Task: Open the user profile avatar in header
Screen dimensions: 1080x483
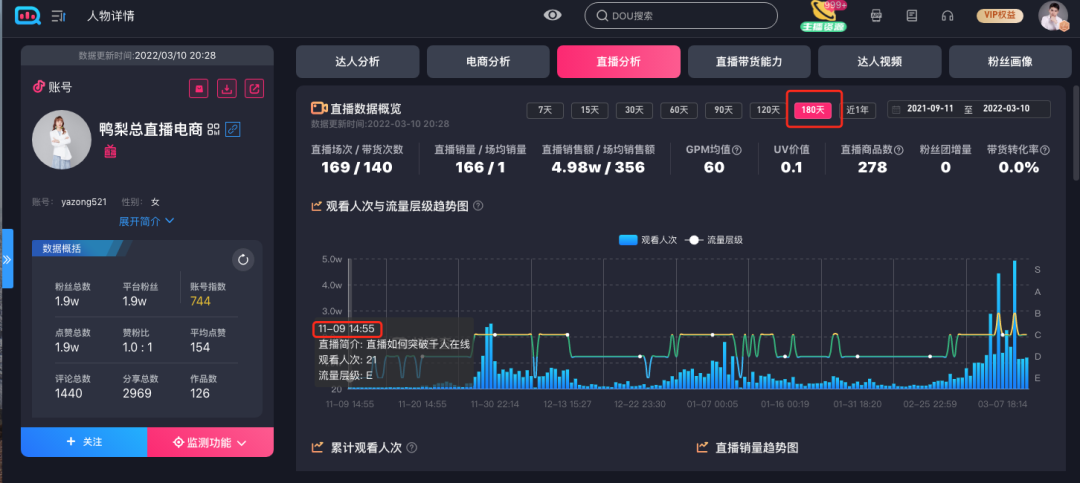Action: point(1053,15)
